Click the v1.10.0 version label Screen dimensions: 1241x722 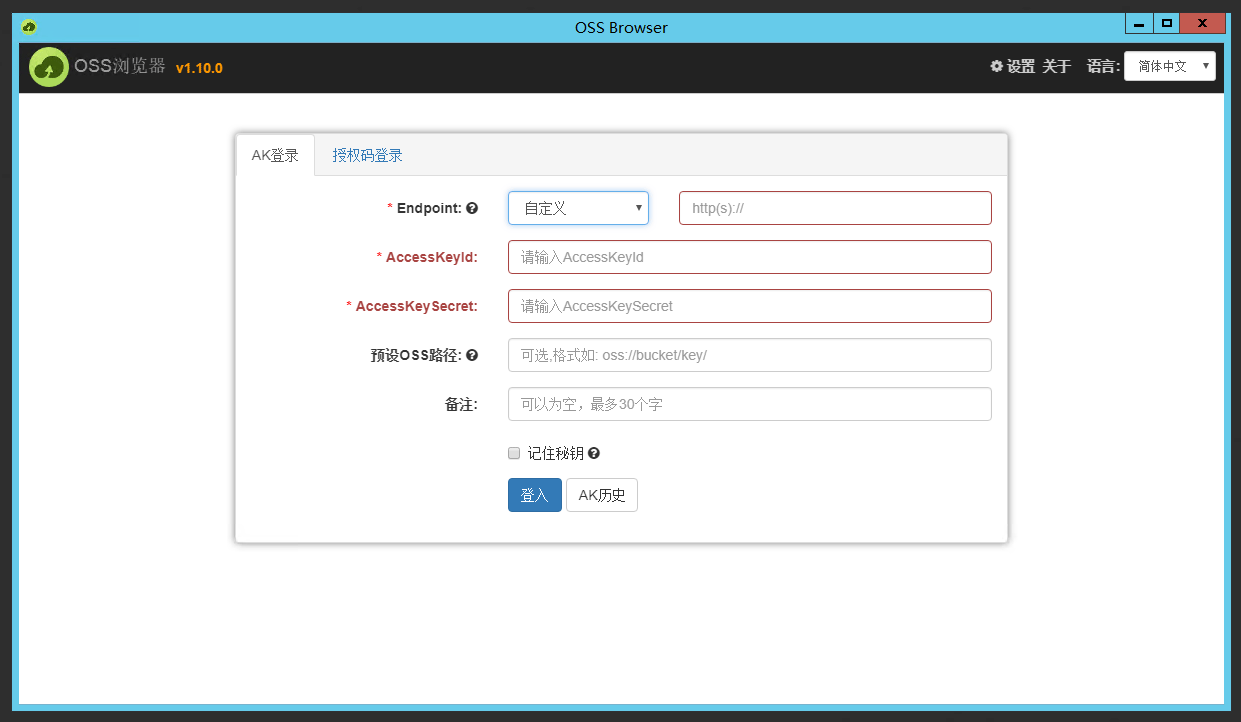pyautogui.click(x=199, y=68)
